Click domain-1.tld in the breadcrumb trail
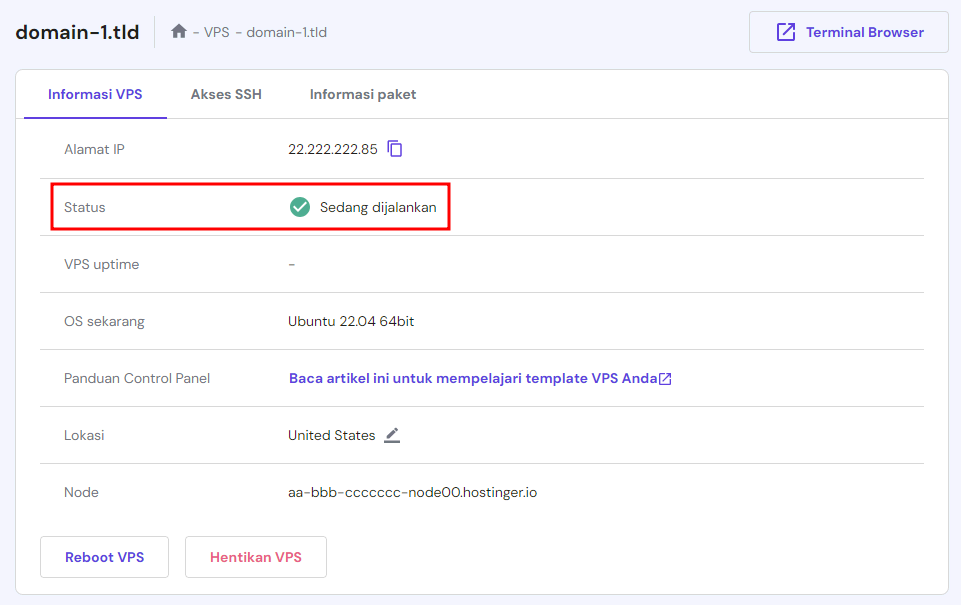This screenshot has height=605, width=961. [287, 32]
